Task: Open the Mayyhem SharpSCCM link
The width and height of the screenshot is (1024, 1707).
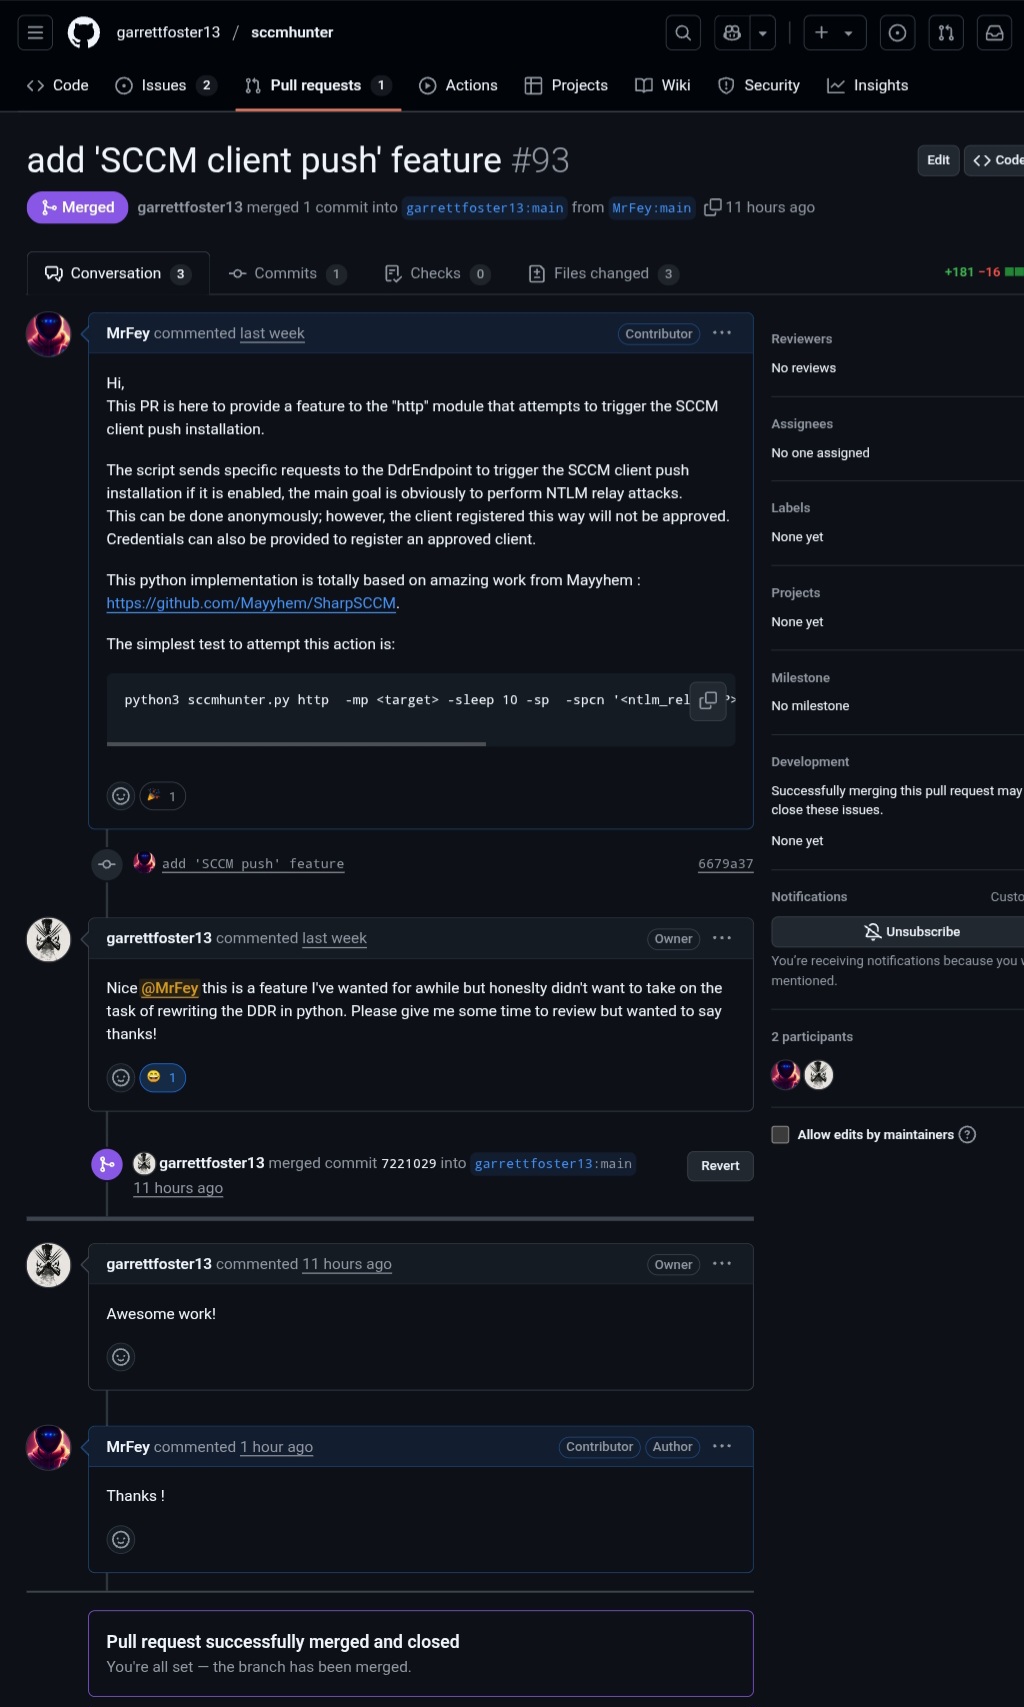Action: tap(251, 603)
